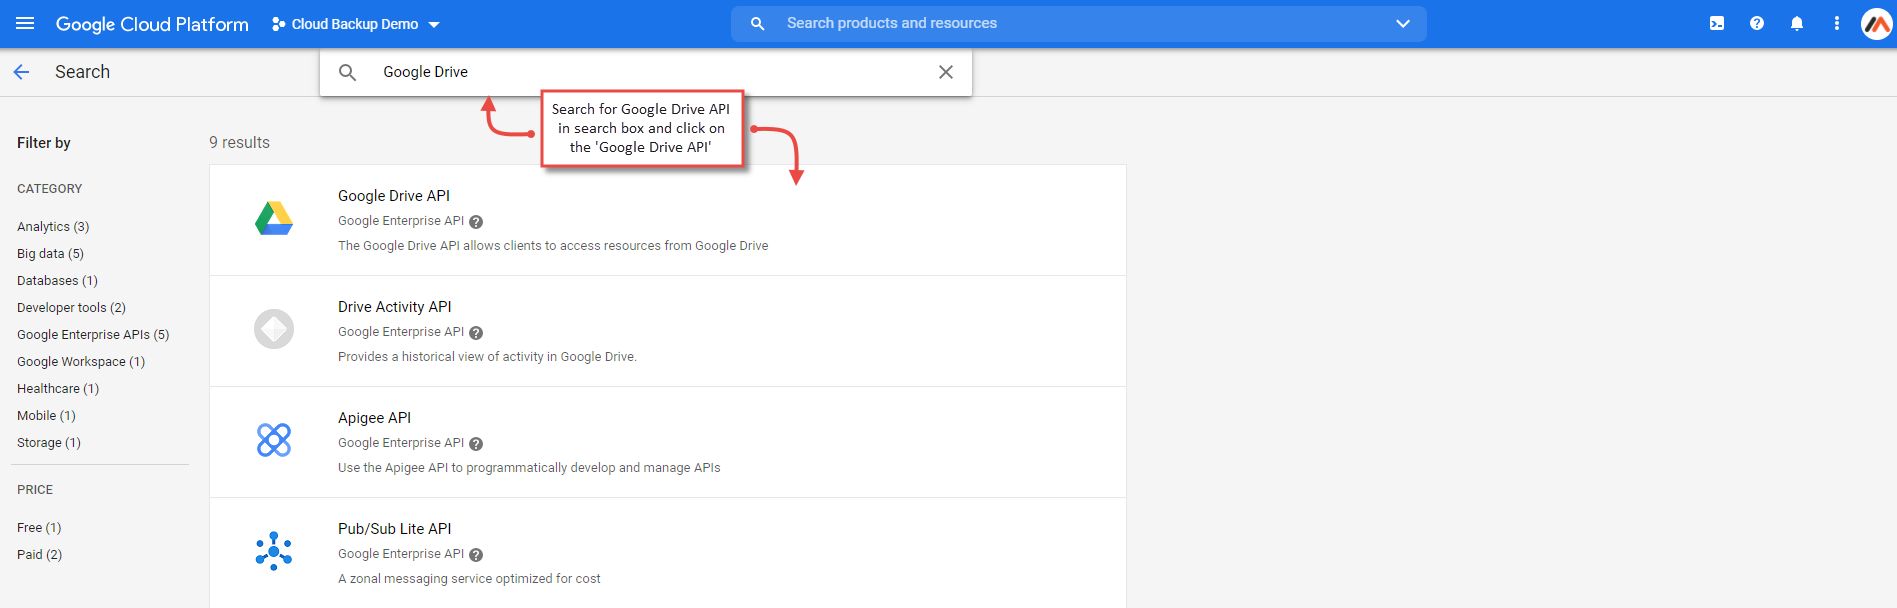Click the Google Cloud Platform logo text

[152, 24]
